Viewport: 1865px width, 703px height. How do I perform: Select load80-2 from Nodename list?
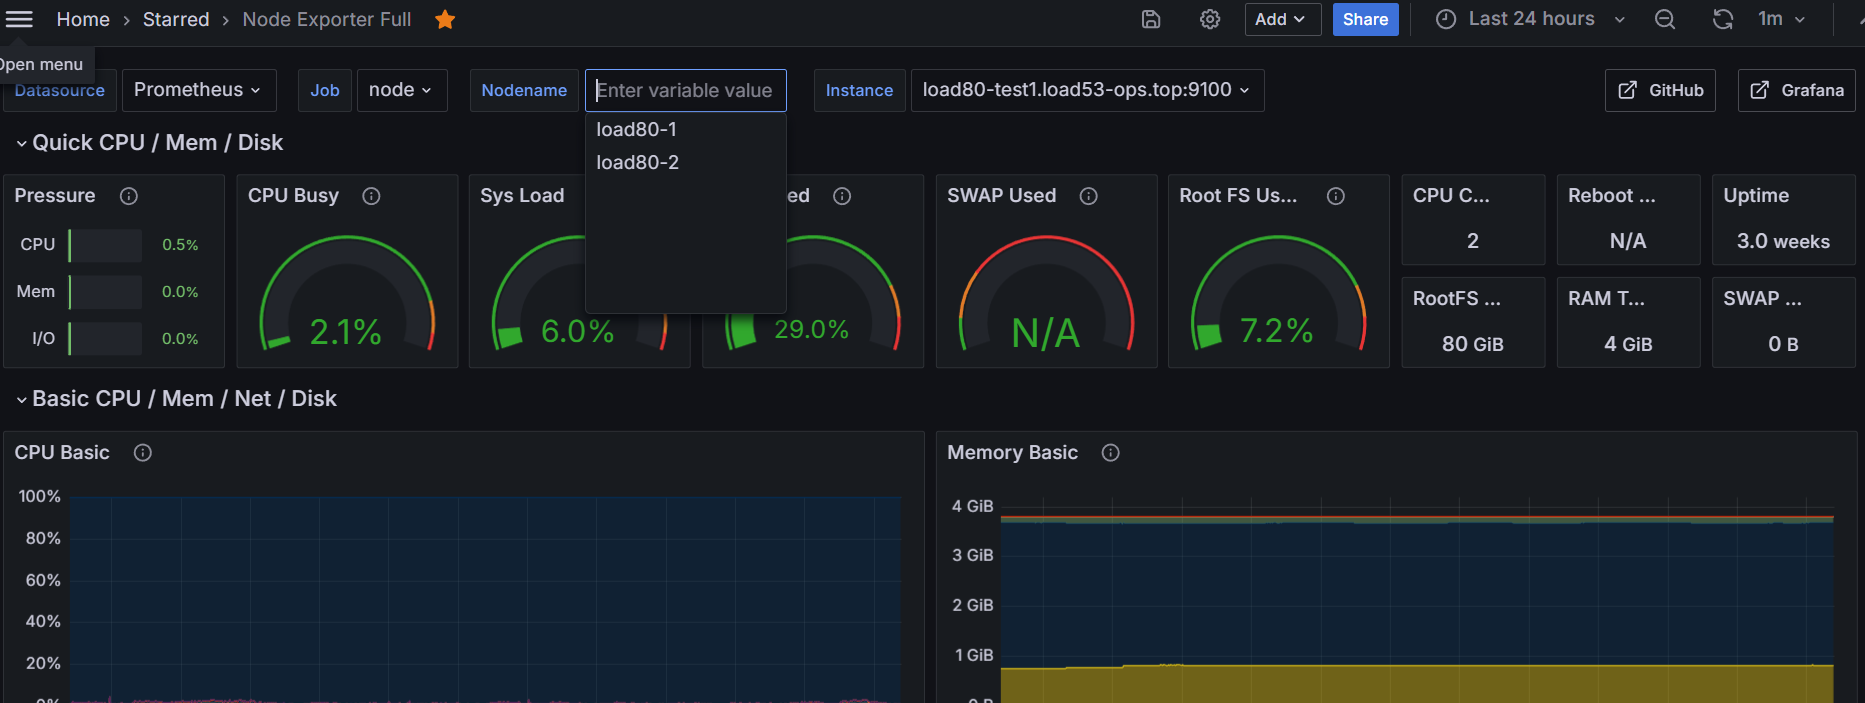click(x=638, y=163)
